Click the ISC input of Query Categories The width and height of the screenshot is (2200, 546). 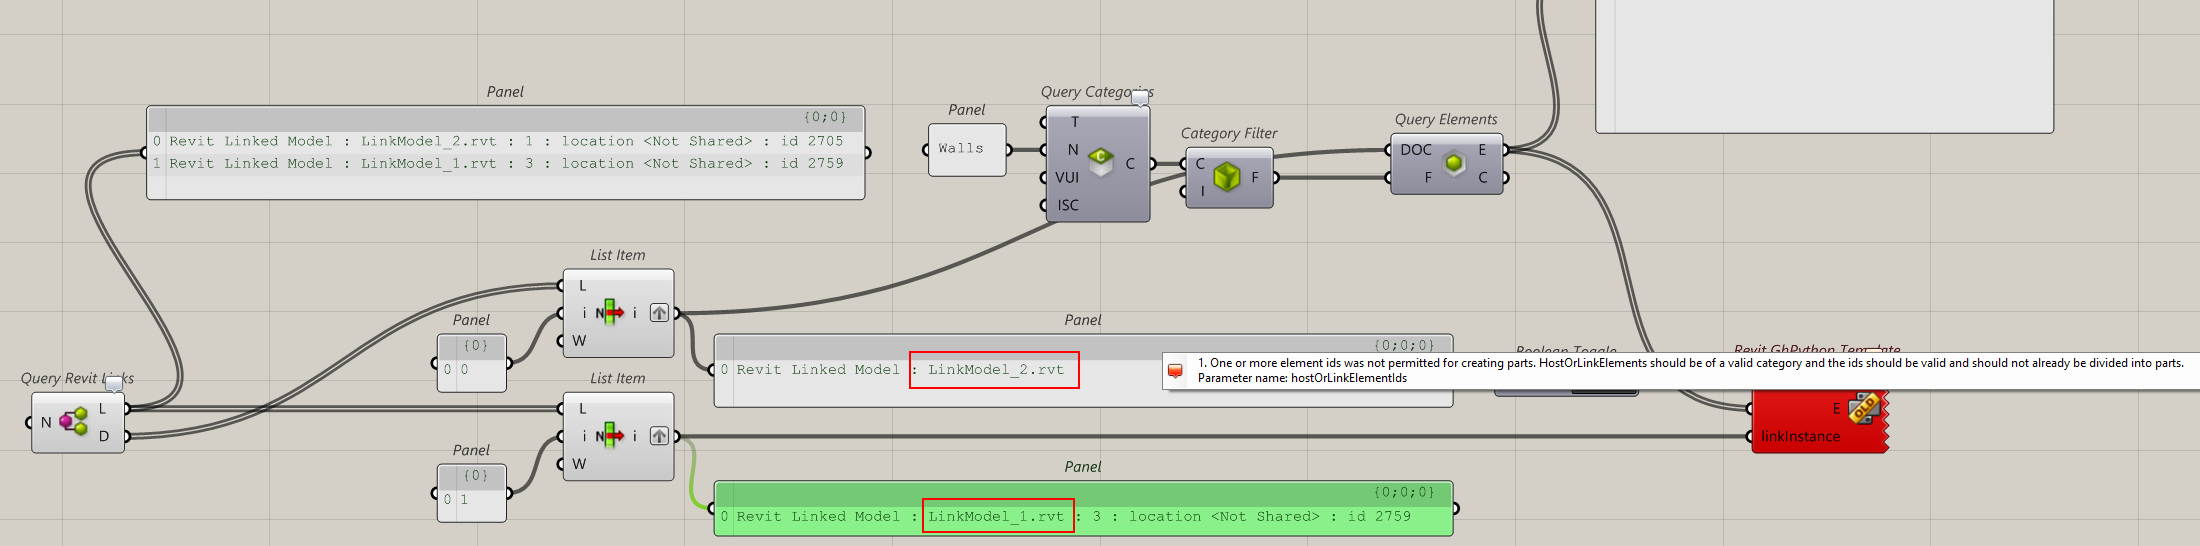click(x=1068, y=205)
